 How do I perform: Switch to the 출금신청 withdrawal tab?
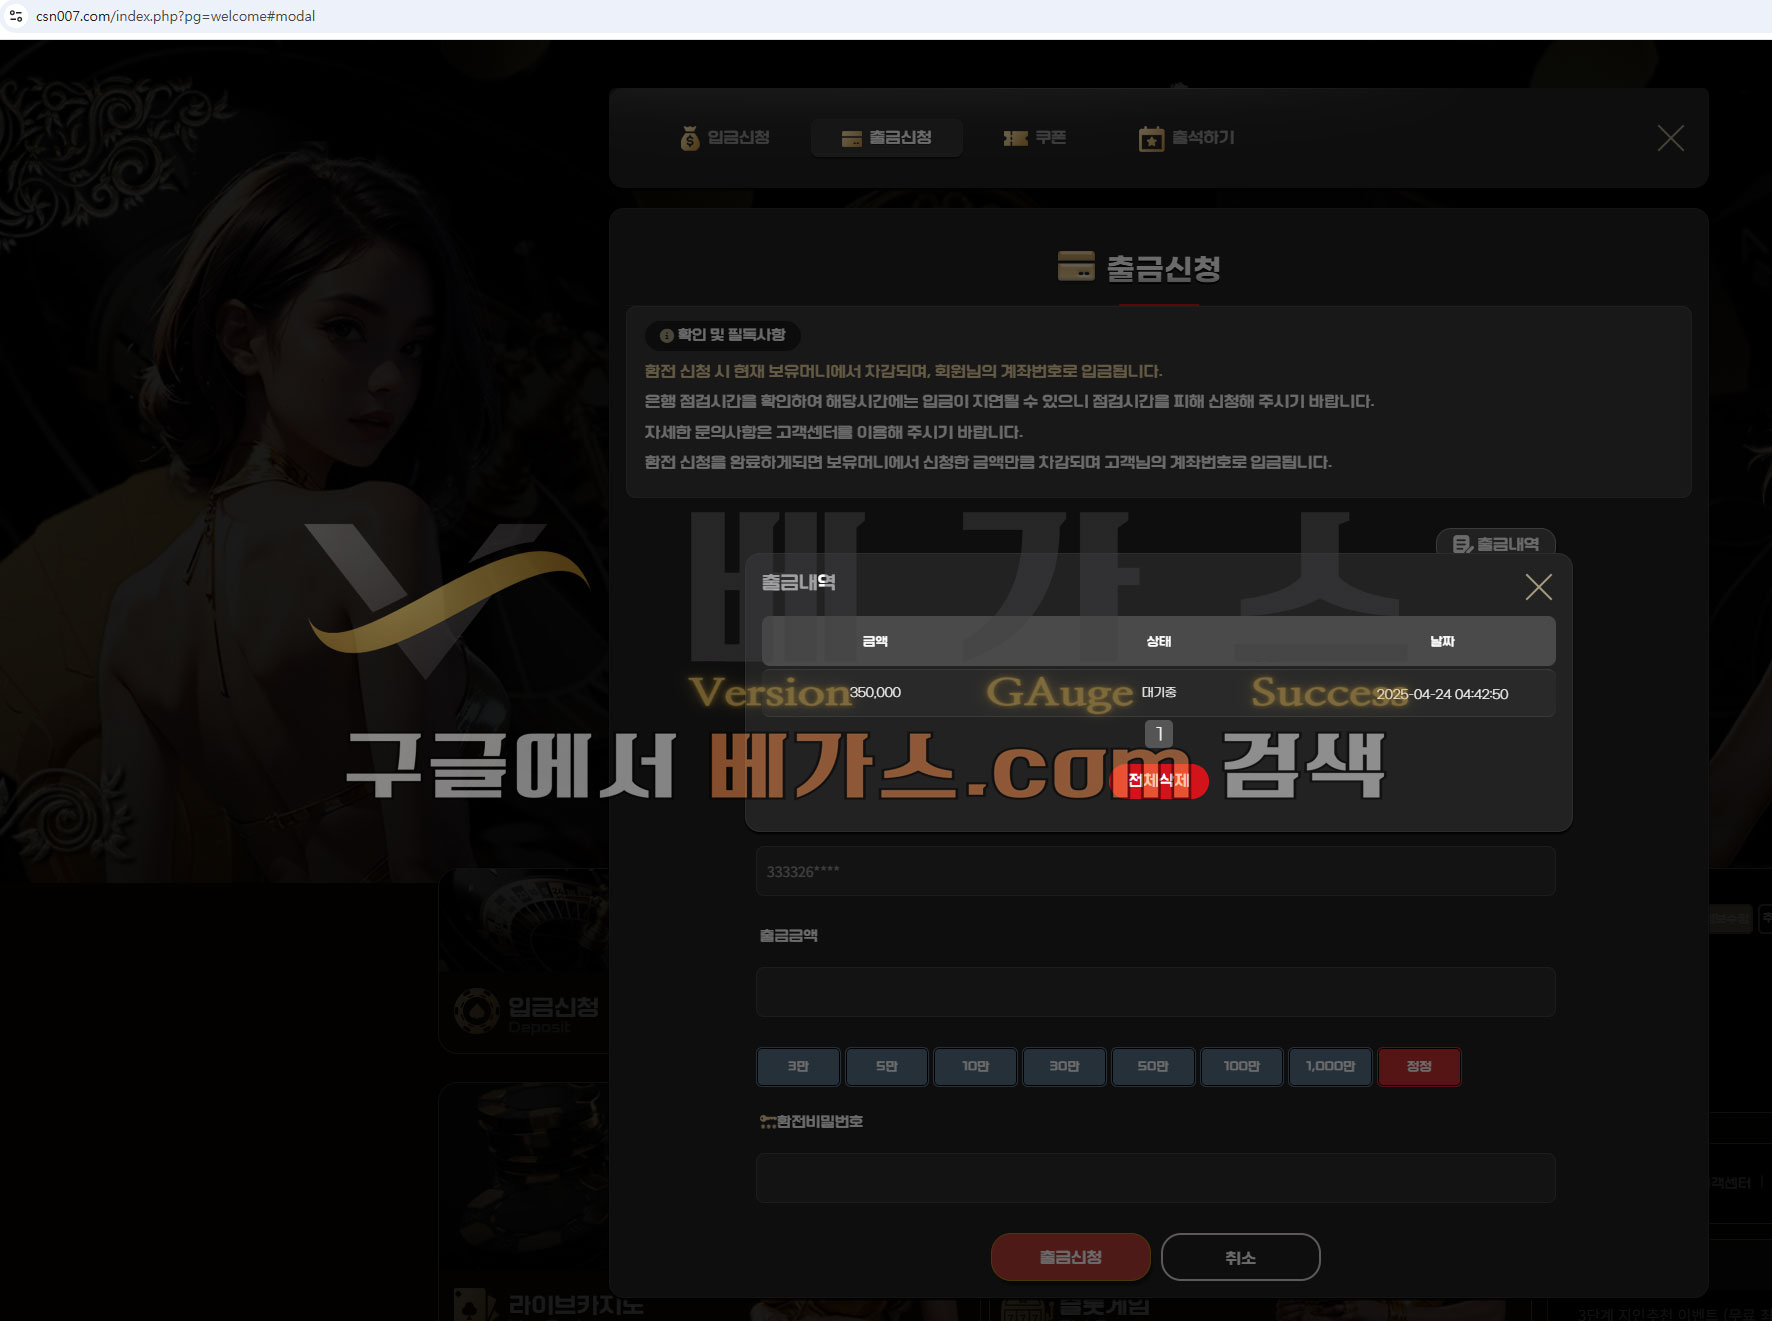887,138
